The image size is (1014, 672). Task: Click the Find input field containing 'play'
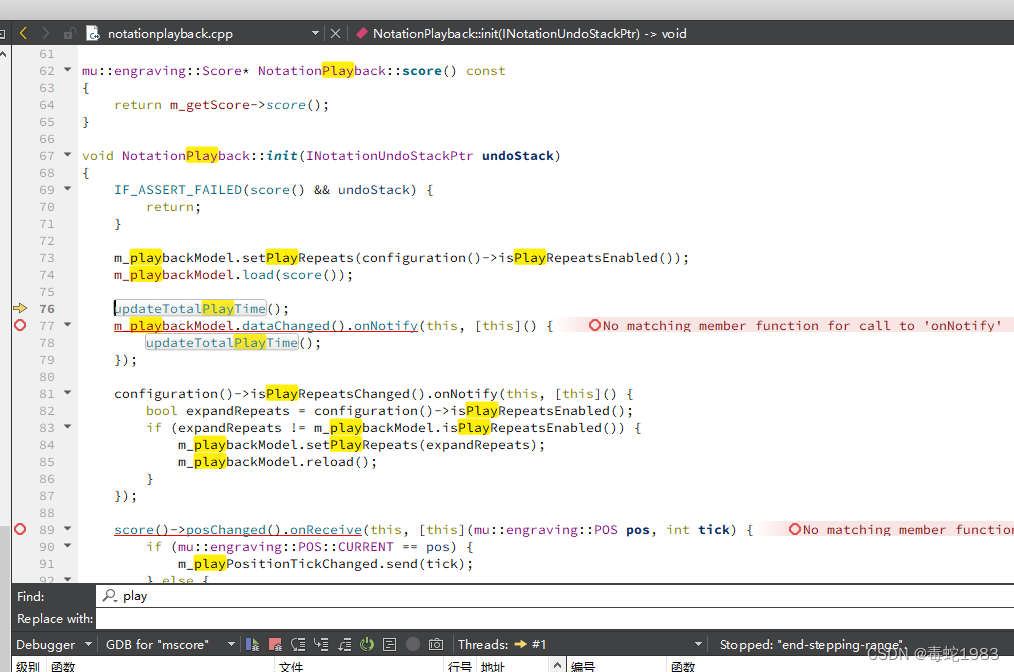pyautogui.click(x=555, y=596)
